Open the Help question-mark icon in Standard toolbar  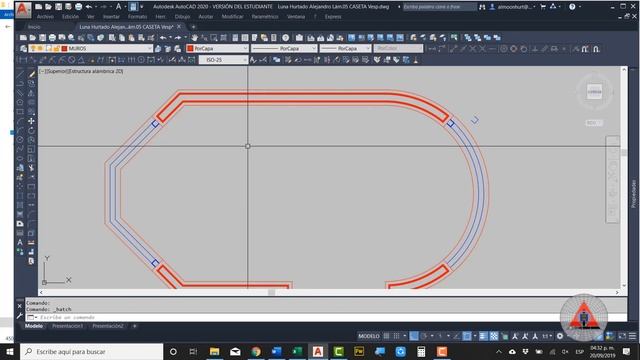286,38
